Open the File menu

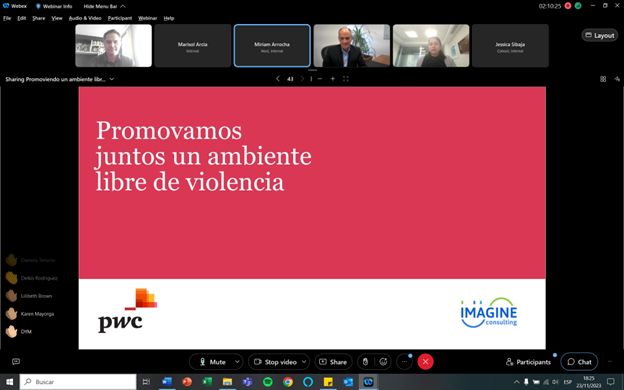click(7, 18)
